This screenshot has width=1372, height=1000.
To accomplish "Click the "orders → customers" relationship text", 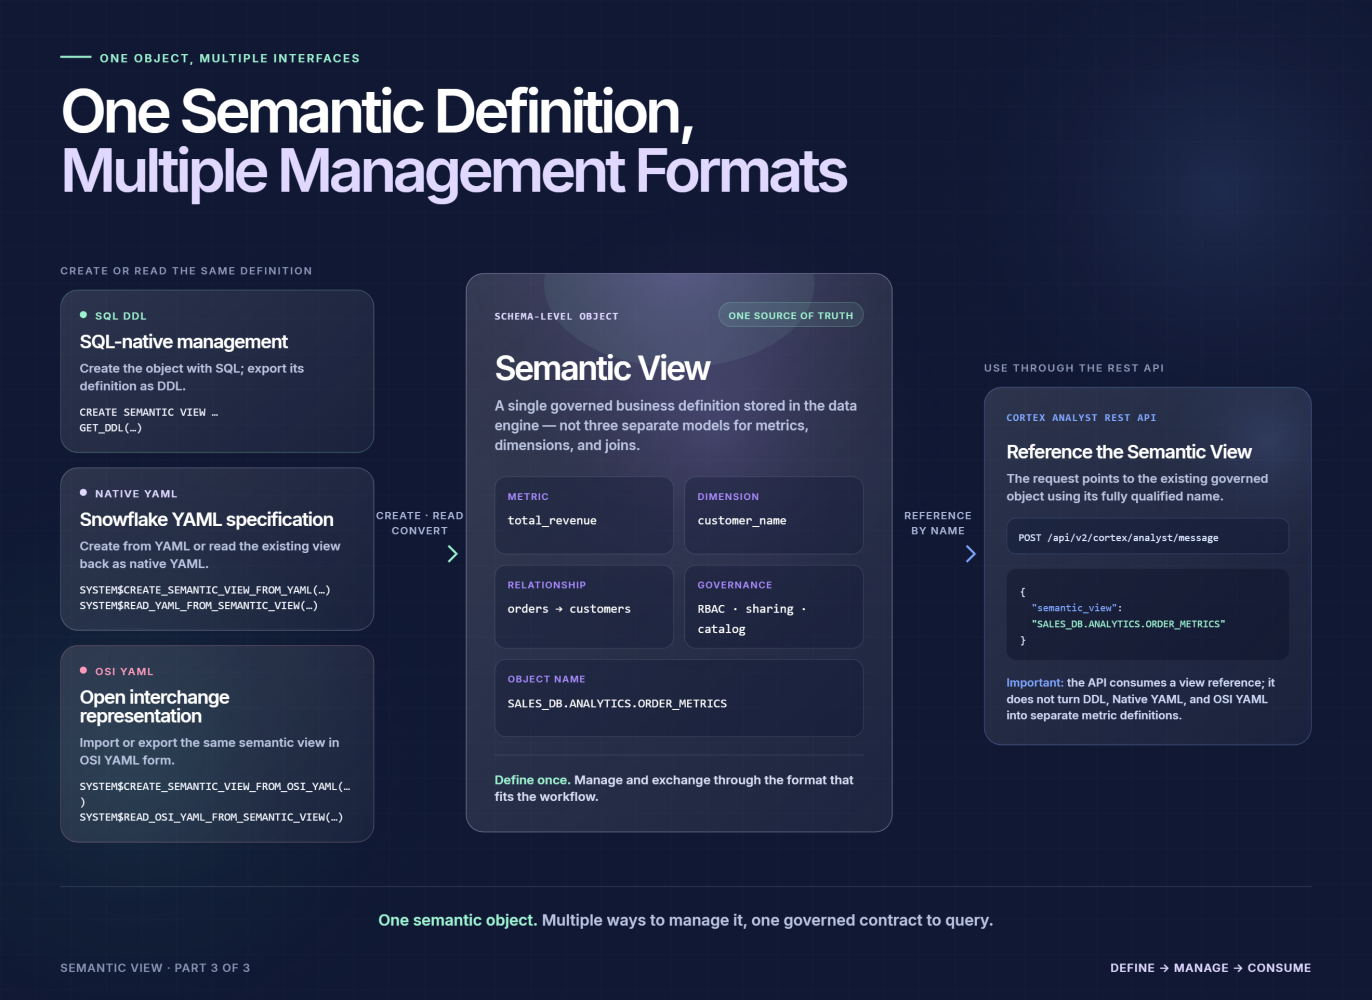I will [569, 609].
